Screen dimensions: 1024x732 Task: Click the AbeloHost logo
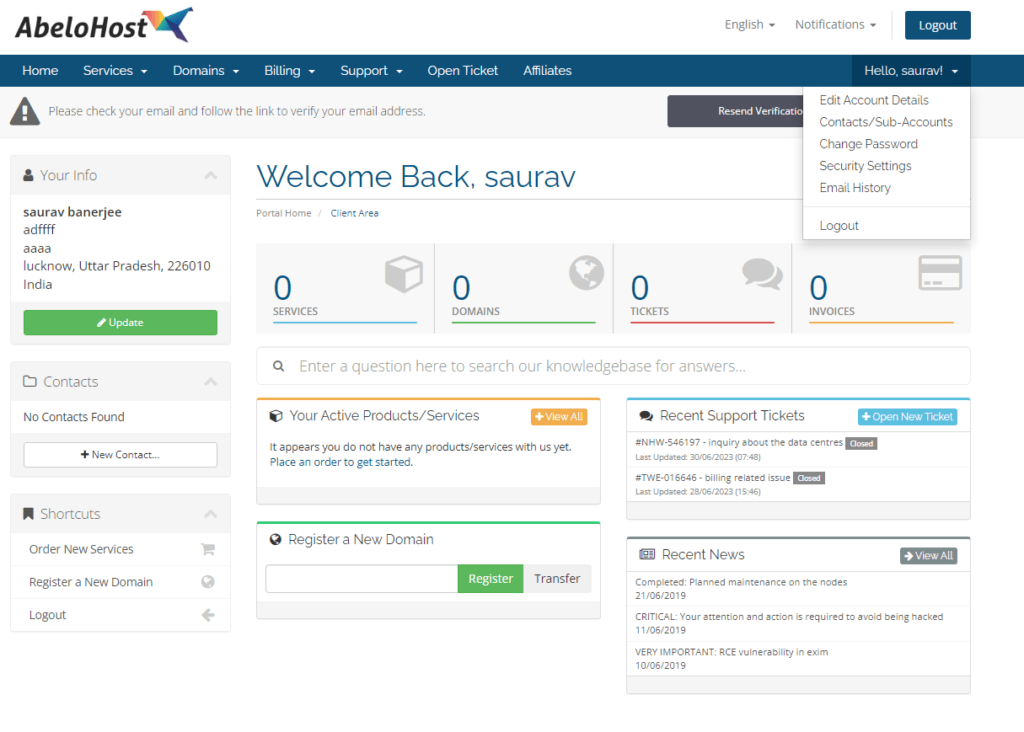(x=100, y=24)
